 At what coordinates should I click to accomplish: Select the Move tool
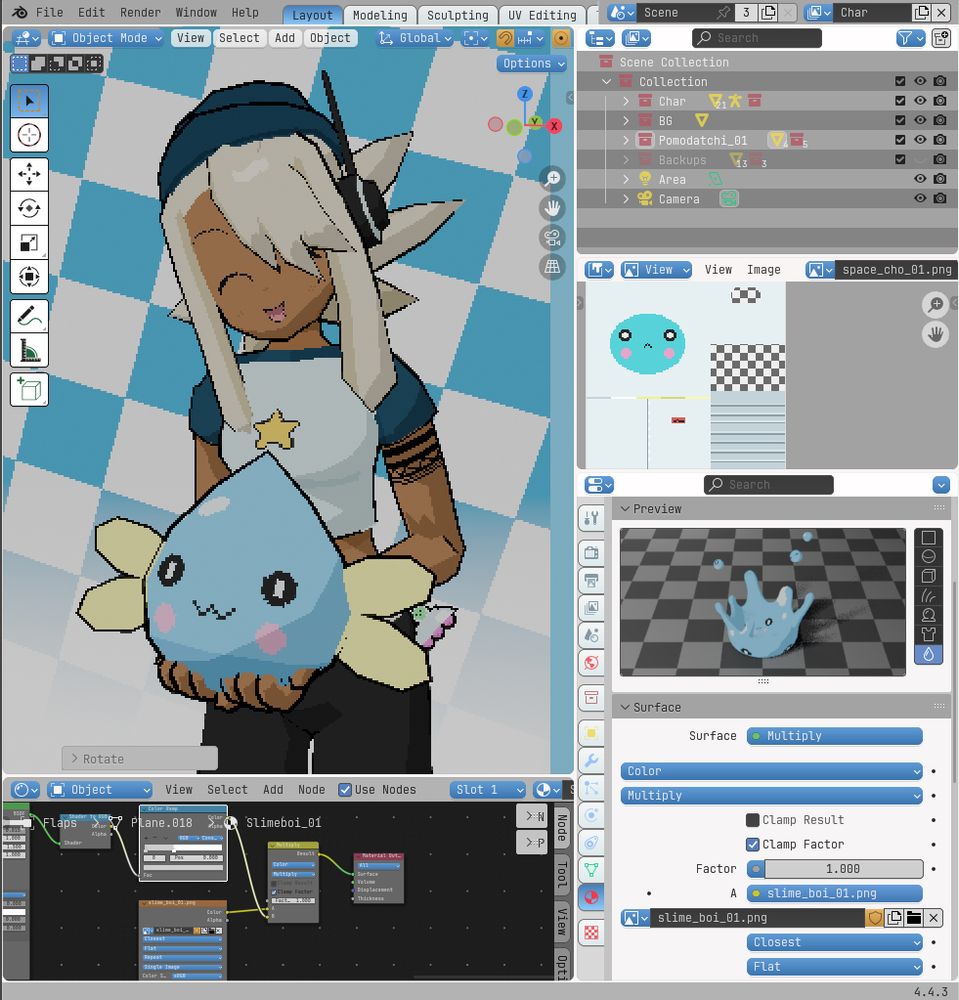tap(29, 174)
